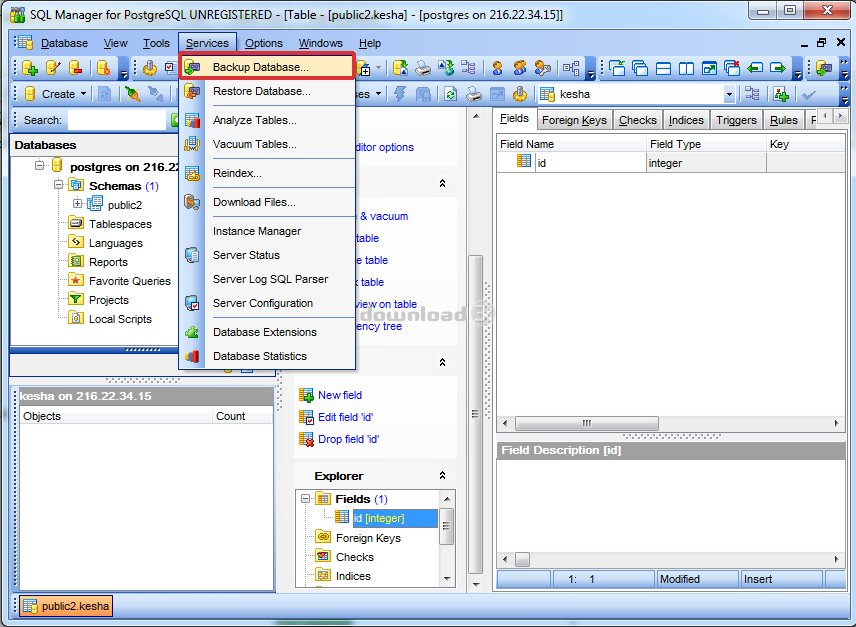Click the tile windows vertically icon
This screenshot has width=856, height=627.
683,68
